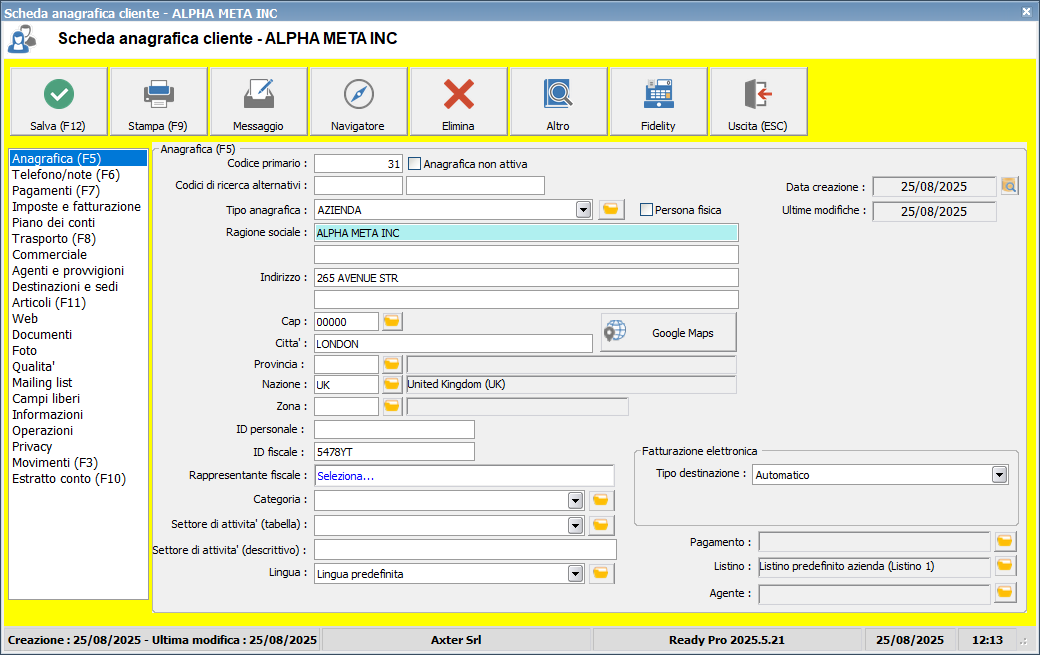Open the Lingua lookup folder icon
Viewport: 1040px width, 655px height.
click(x=601, y=573)
